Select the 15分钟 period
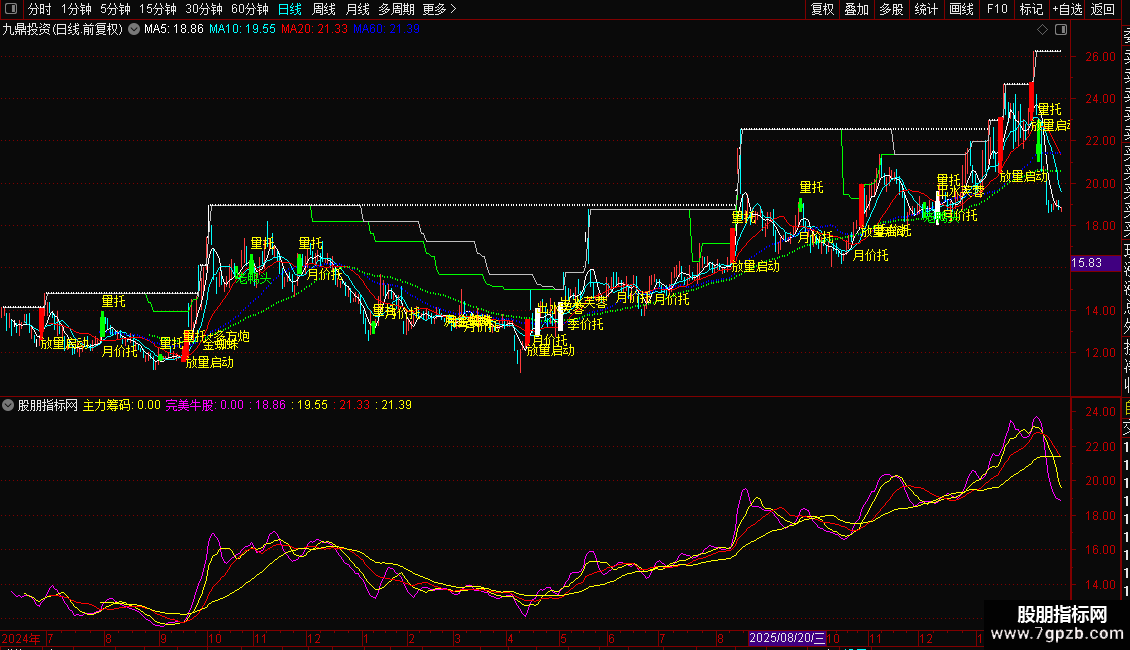This screenshot has width=1130, height=650. click(x=158, y=9)
